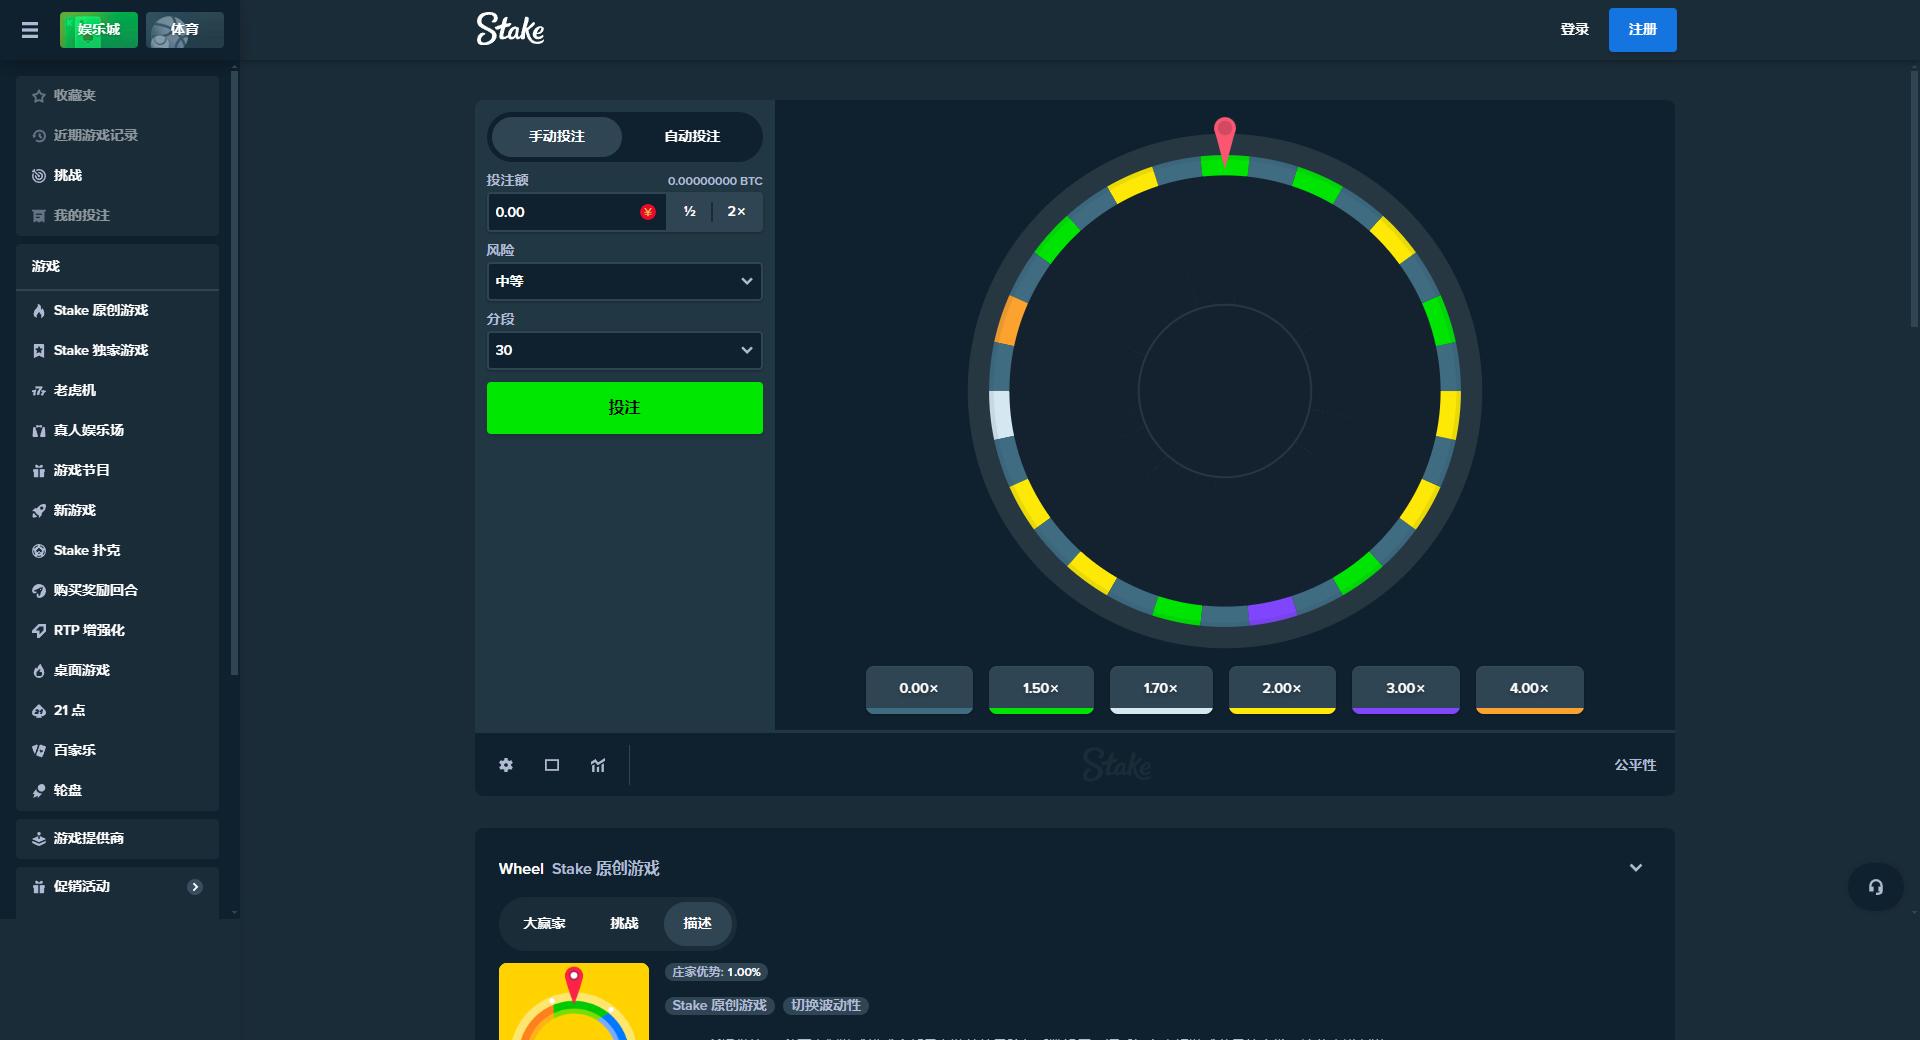The height and width of the screenshot is (1040, 1920).
Task: Click the clock icon beside 近期游戏记录
Action: point(39,136)
